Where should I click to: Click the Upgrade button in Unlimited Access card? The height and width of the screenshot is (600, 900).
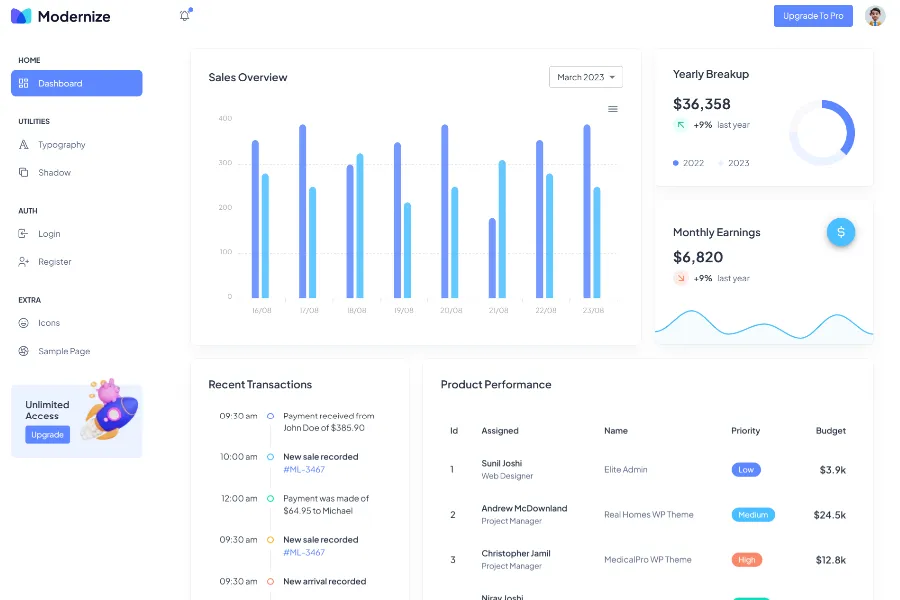[x=47, y=435]
